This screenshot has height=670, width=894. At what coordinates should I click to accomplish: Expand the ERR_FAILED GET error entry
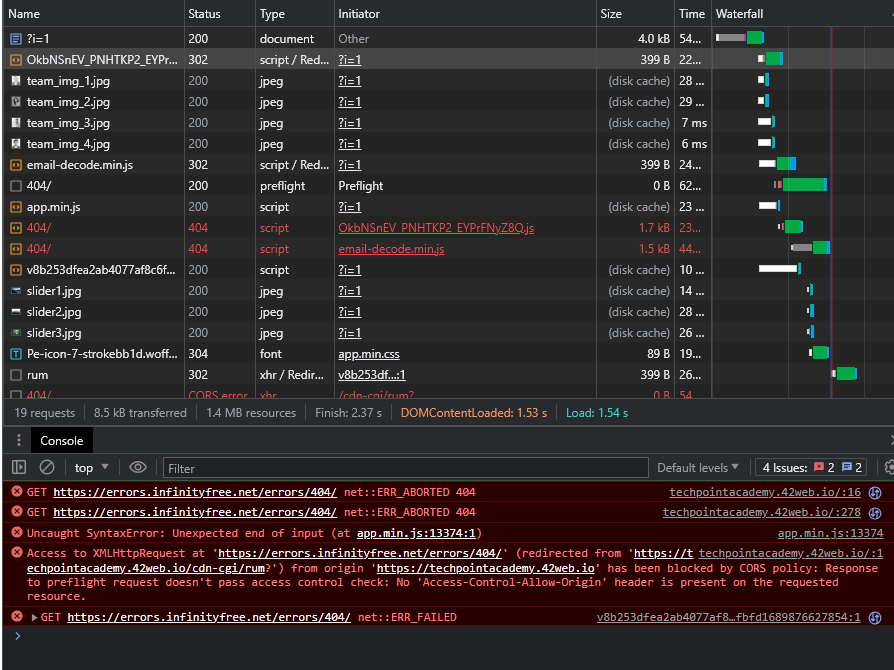[35, 618]
